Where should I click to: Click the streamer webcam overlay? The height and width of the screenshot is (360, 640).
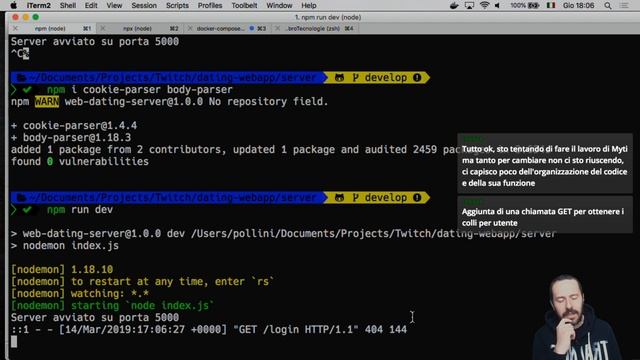click(x=576, y=318)
